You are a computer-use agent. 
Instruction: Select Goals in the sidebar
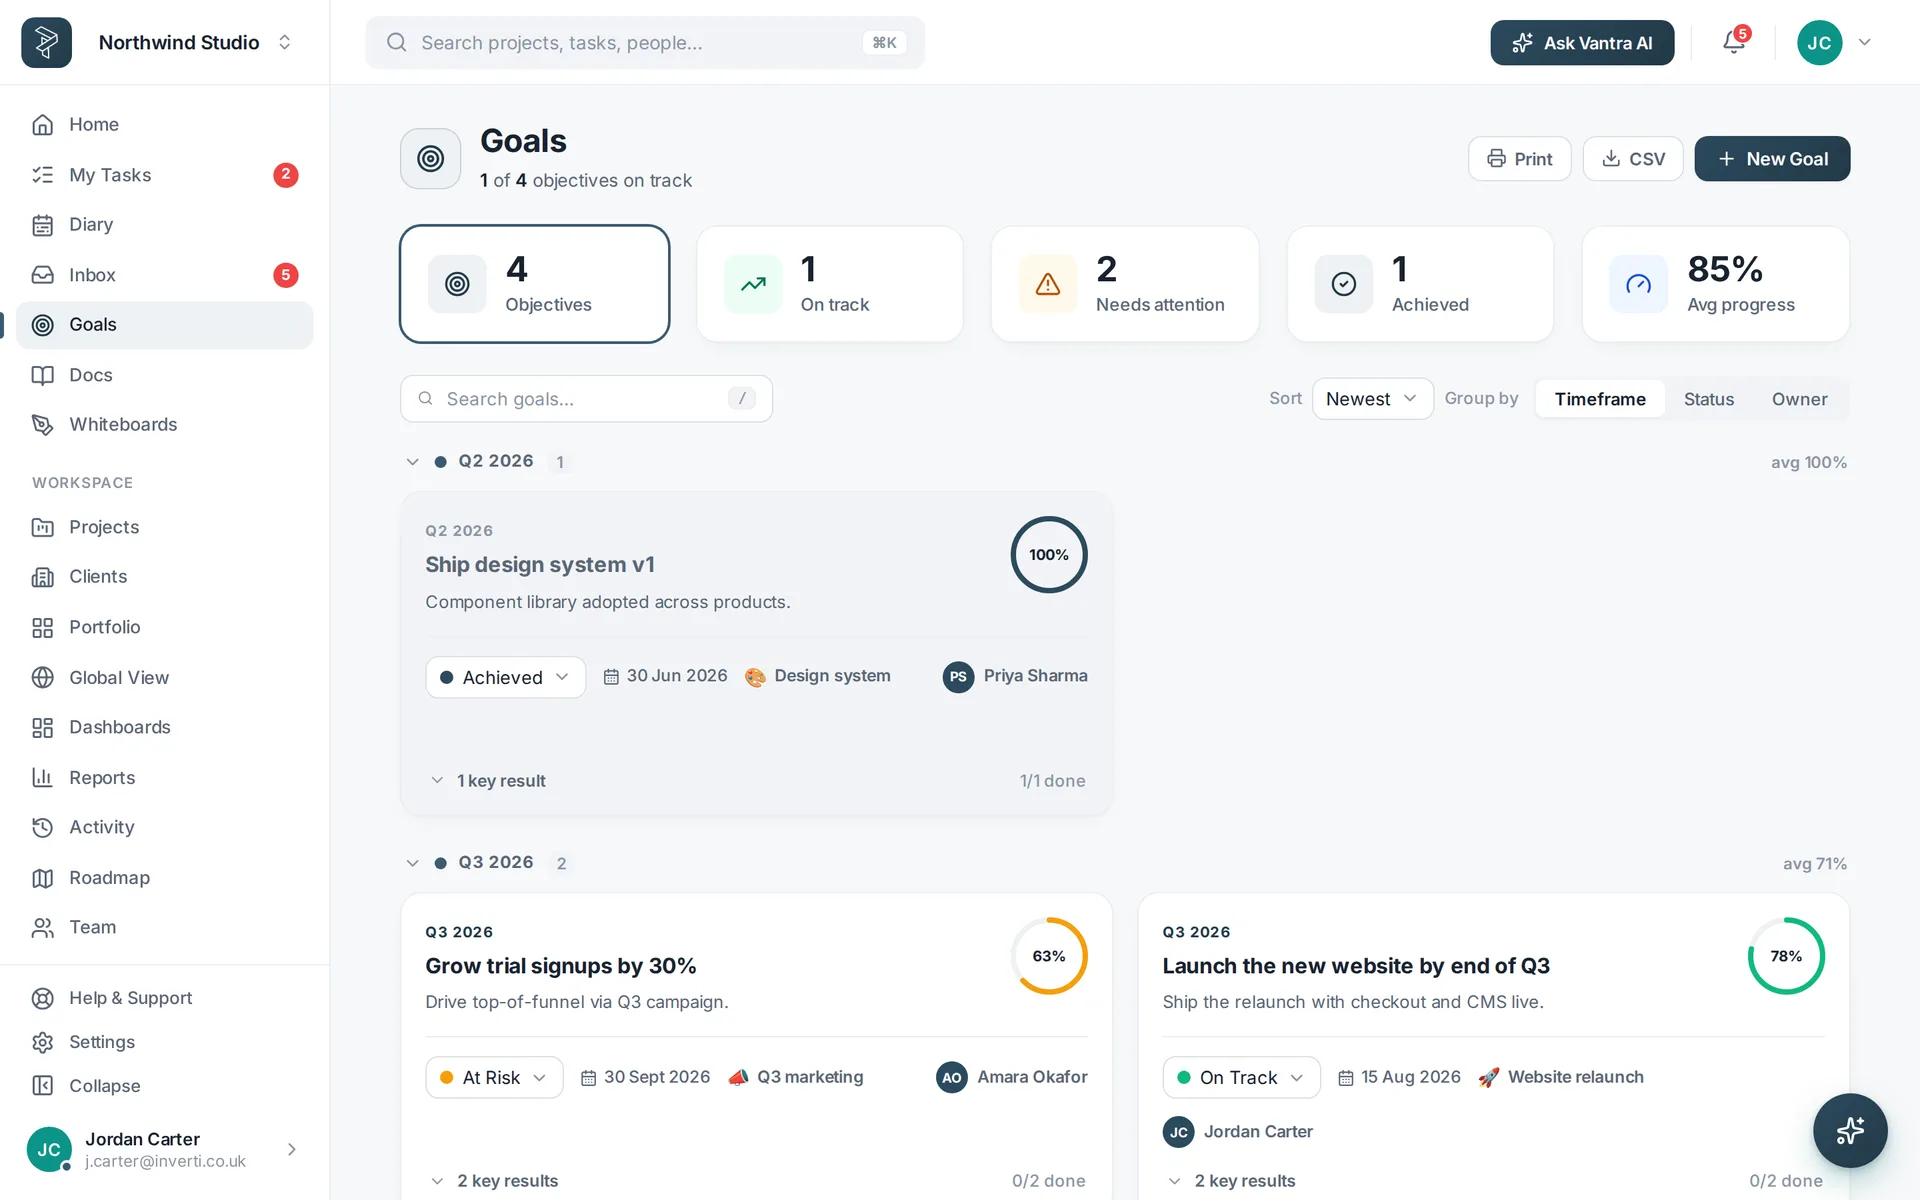pyautogui.click(x=165, y=325)
